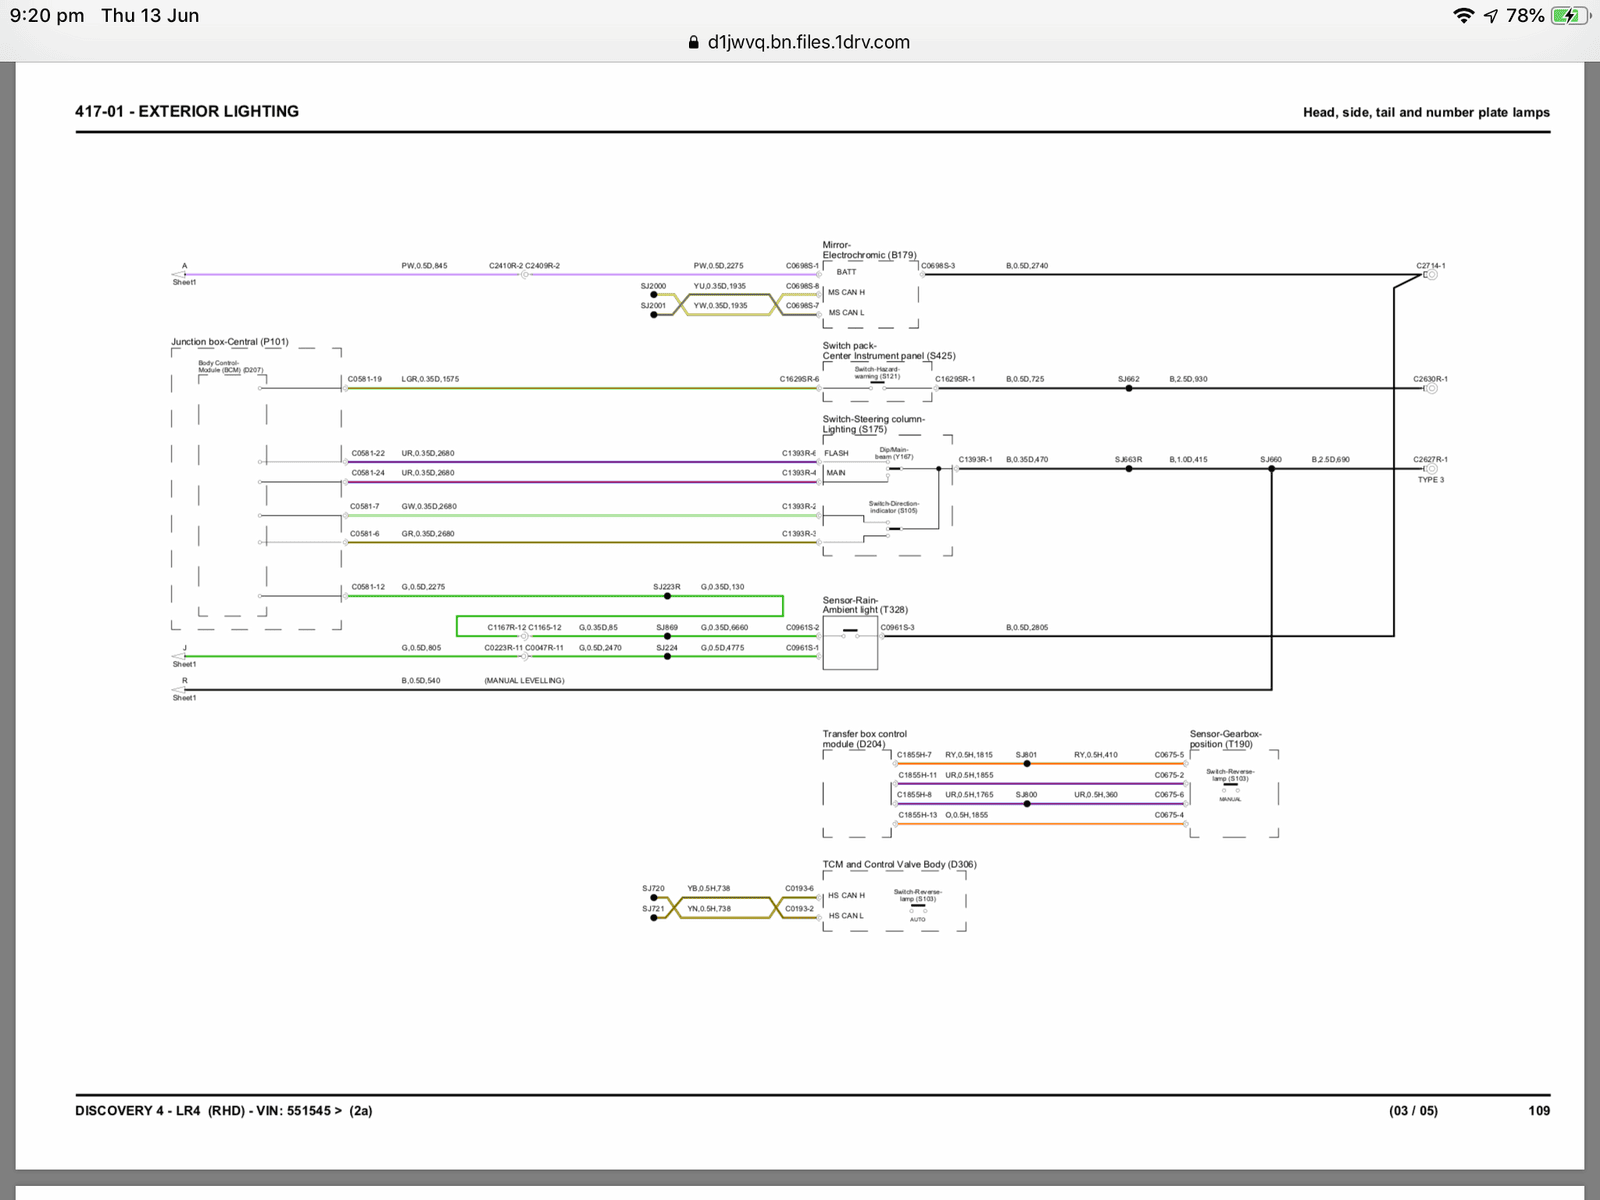Tap the location services arrow icon
The image size is (1600, 1200).
pos(1491,15)
